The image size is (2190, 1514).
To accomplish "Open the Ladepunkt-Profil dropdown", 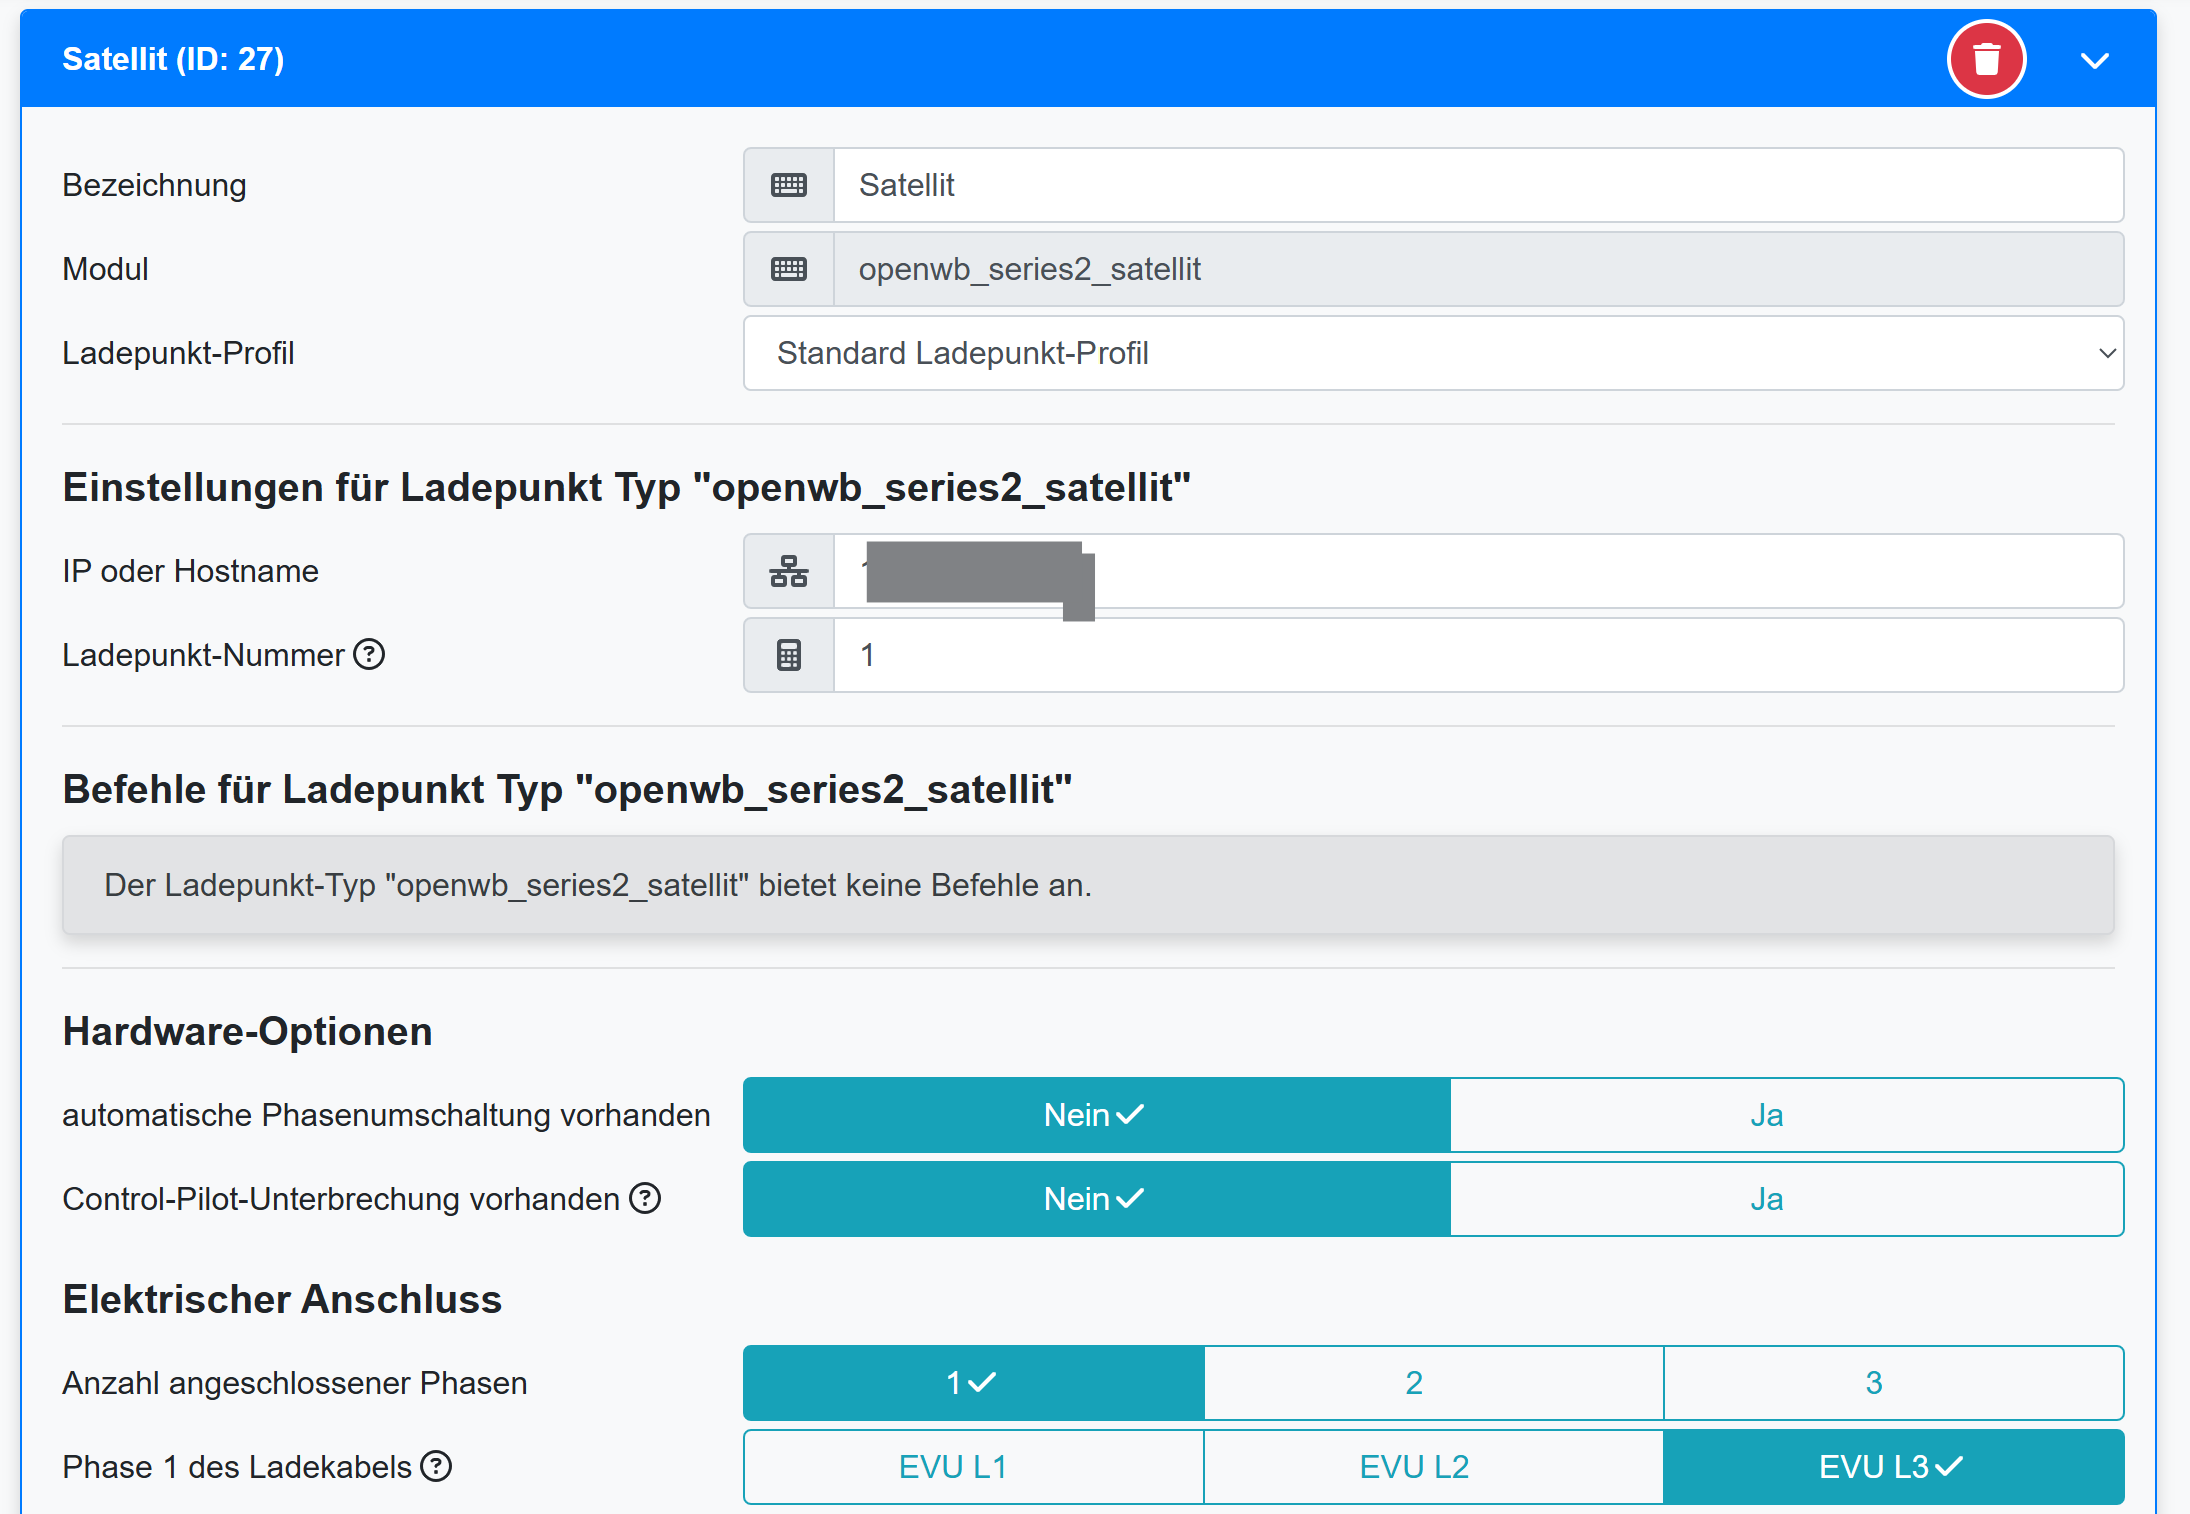I will (x=1432, y=353).
